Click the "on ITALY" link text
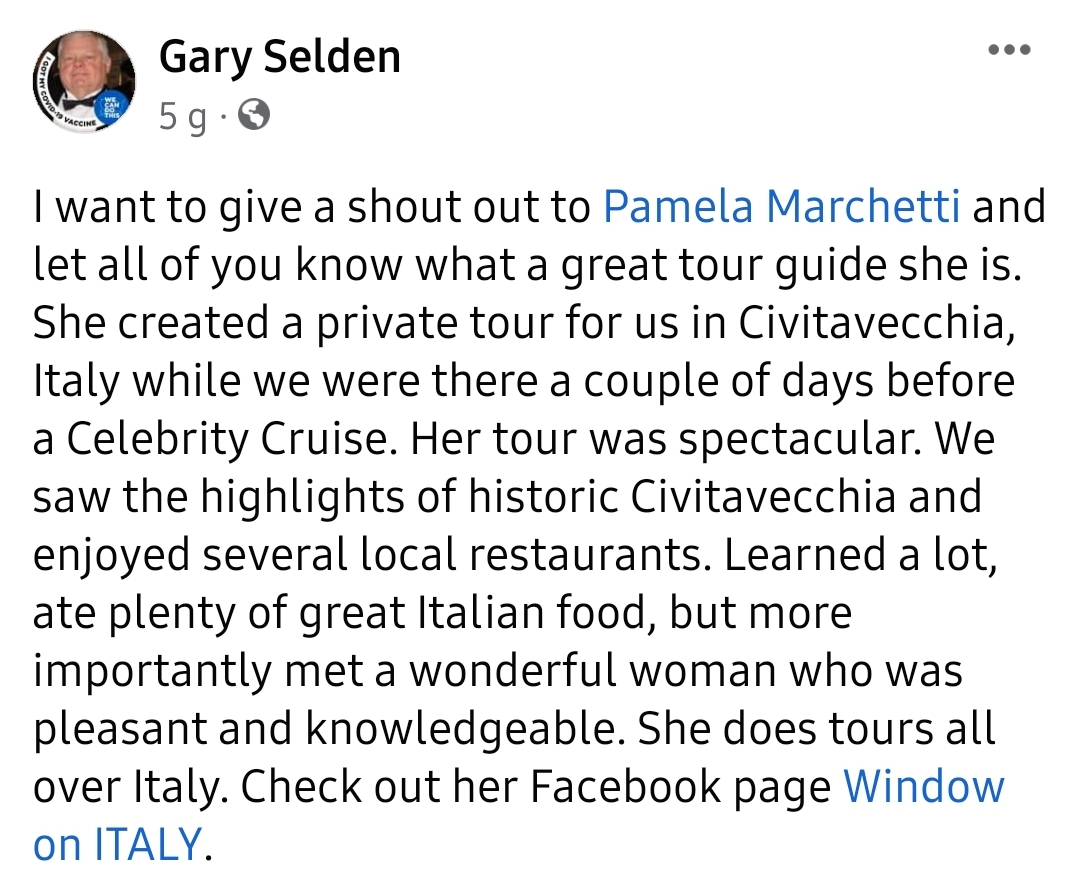 [x=117, y=844]
